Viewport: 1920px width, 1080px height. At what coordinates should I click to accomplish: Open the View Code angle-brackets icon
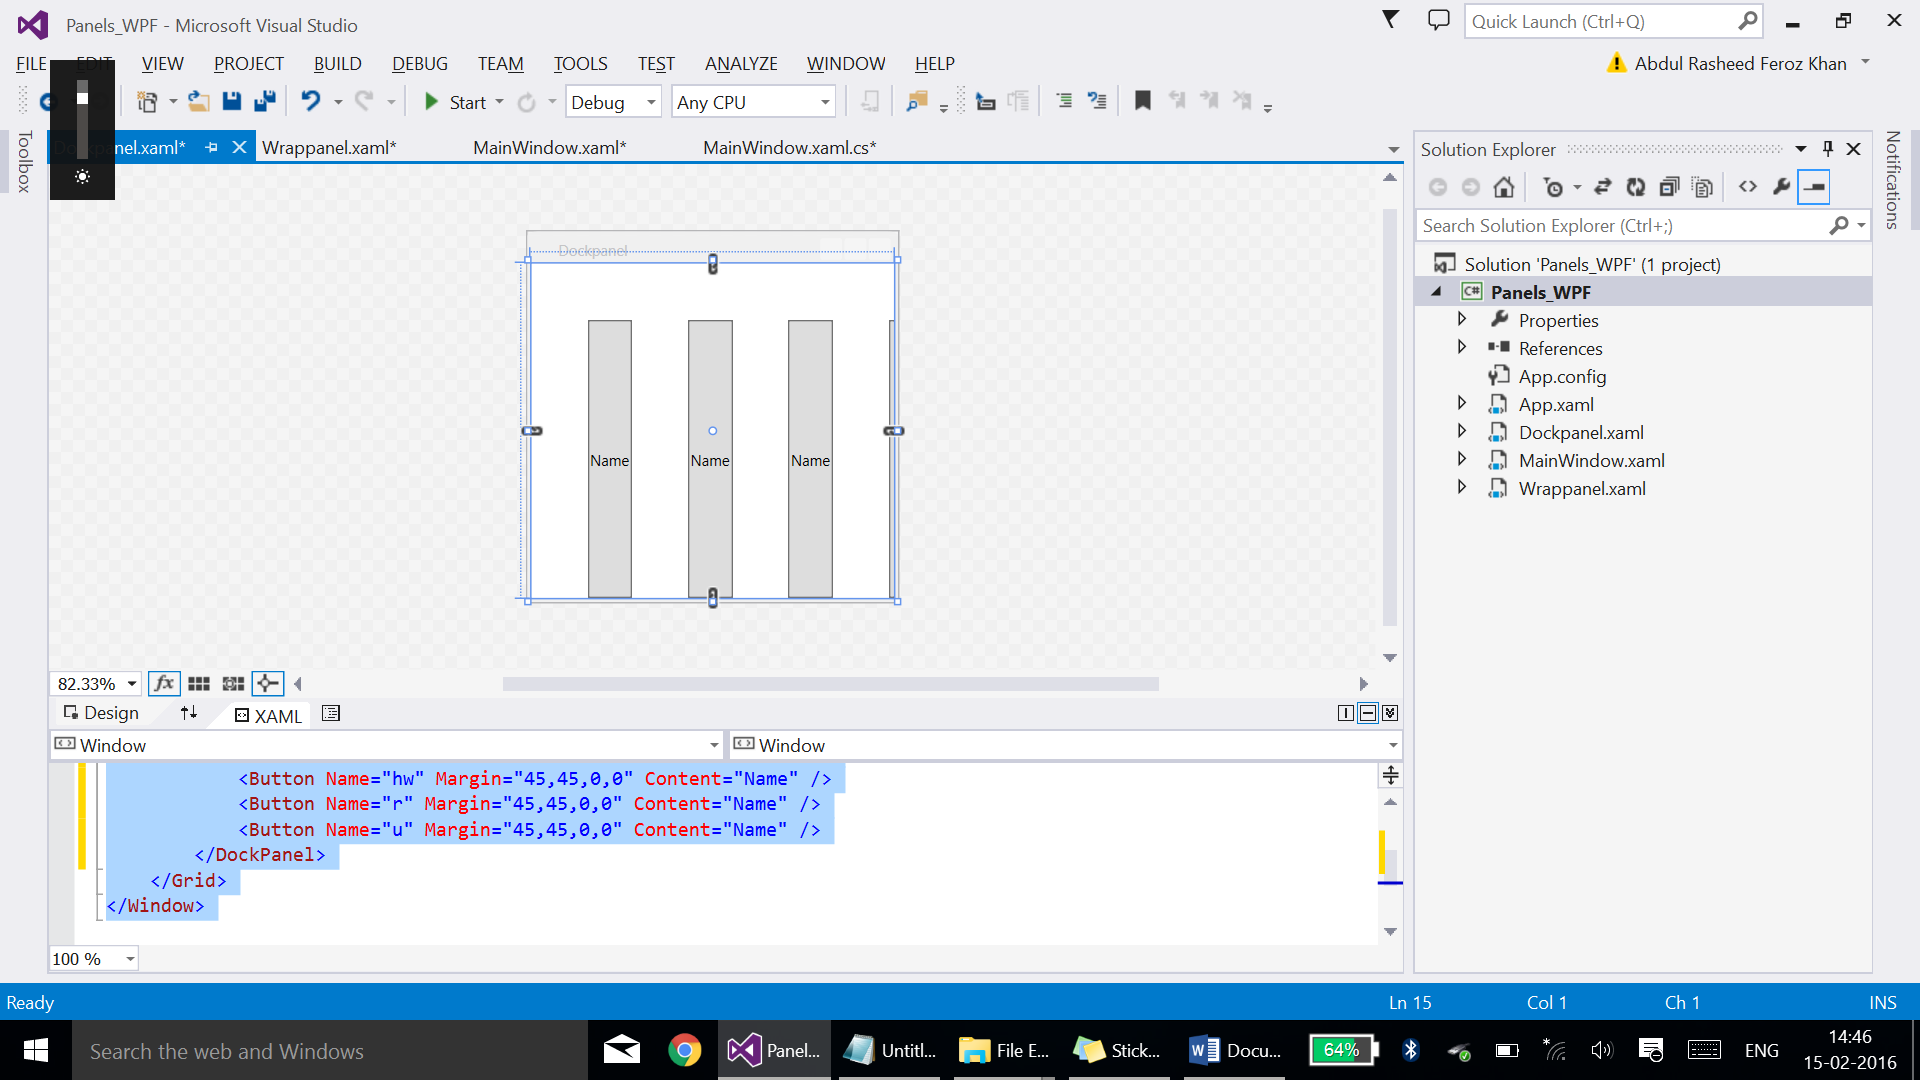tap(1748, 187)
